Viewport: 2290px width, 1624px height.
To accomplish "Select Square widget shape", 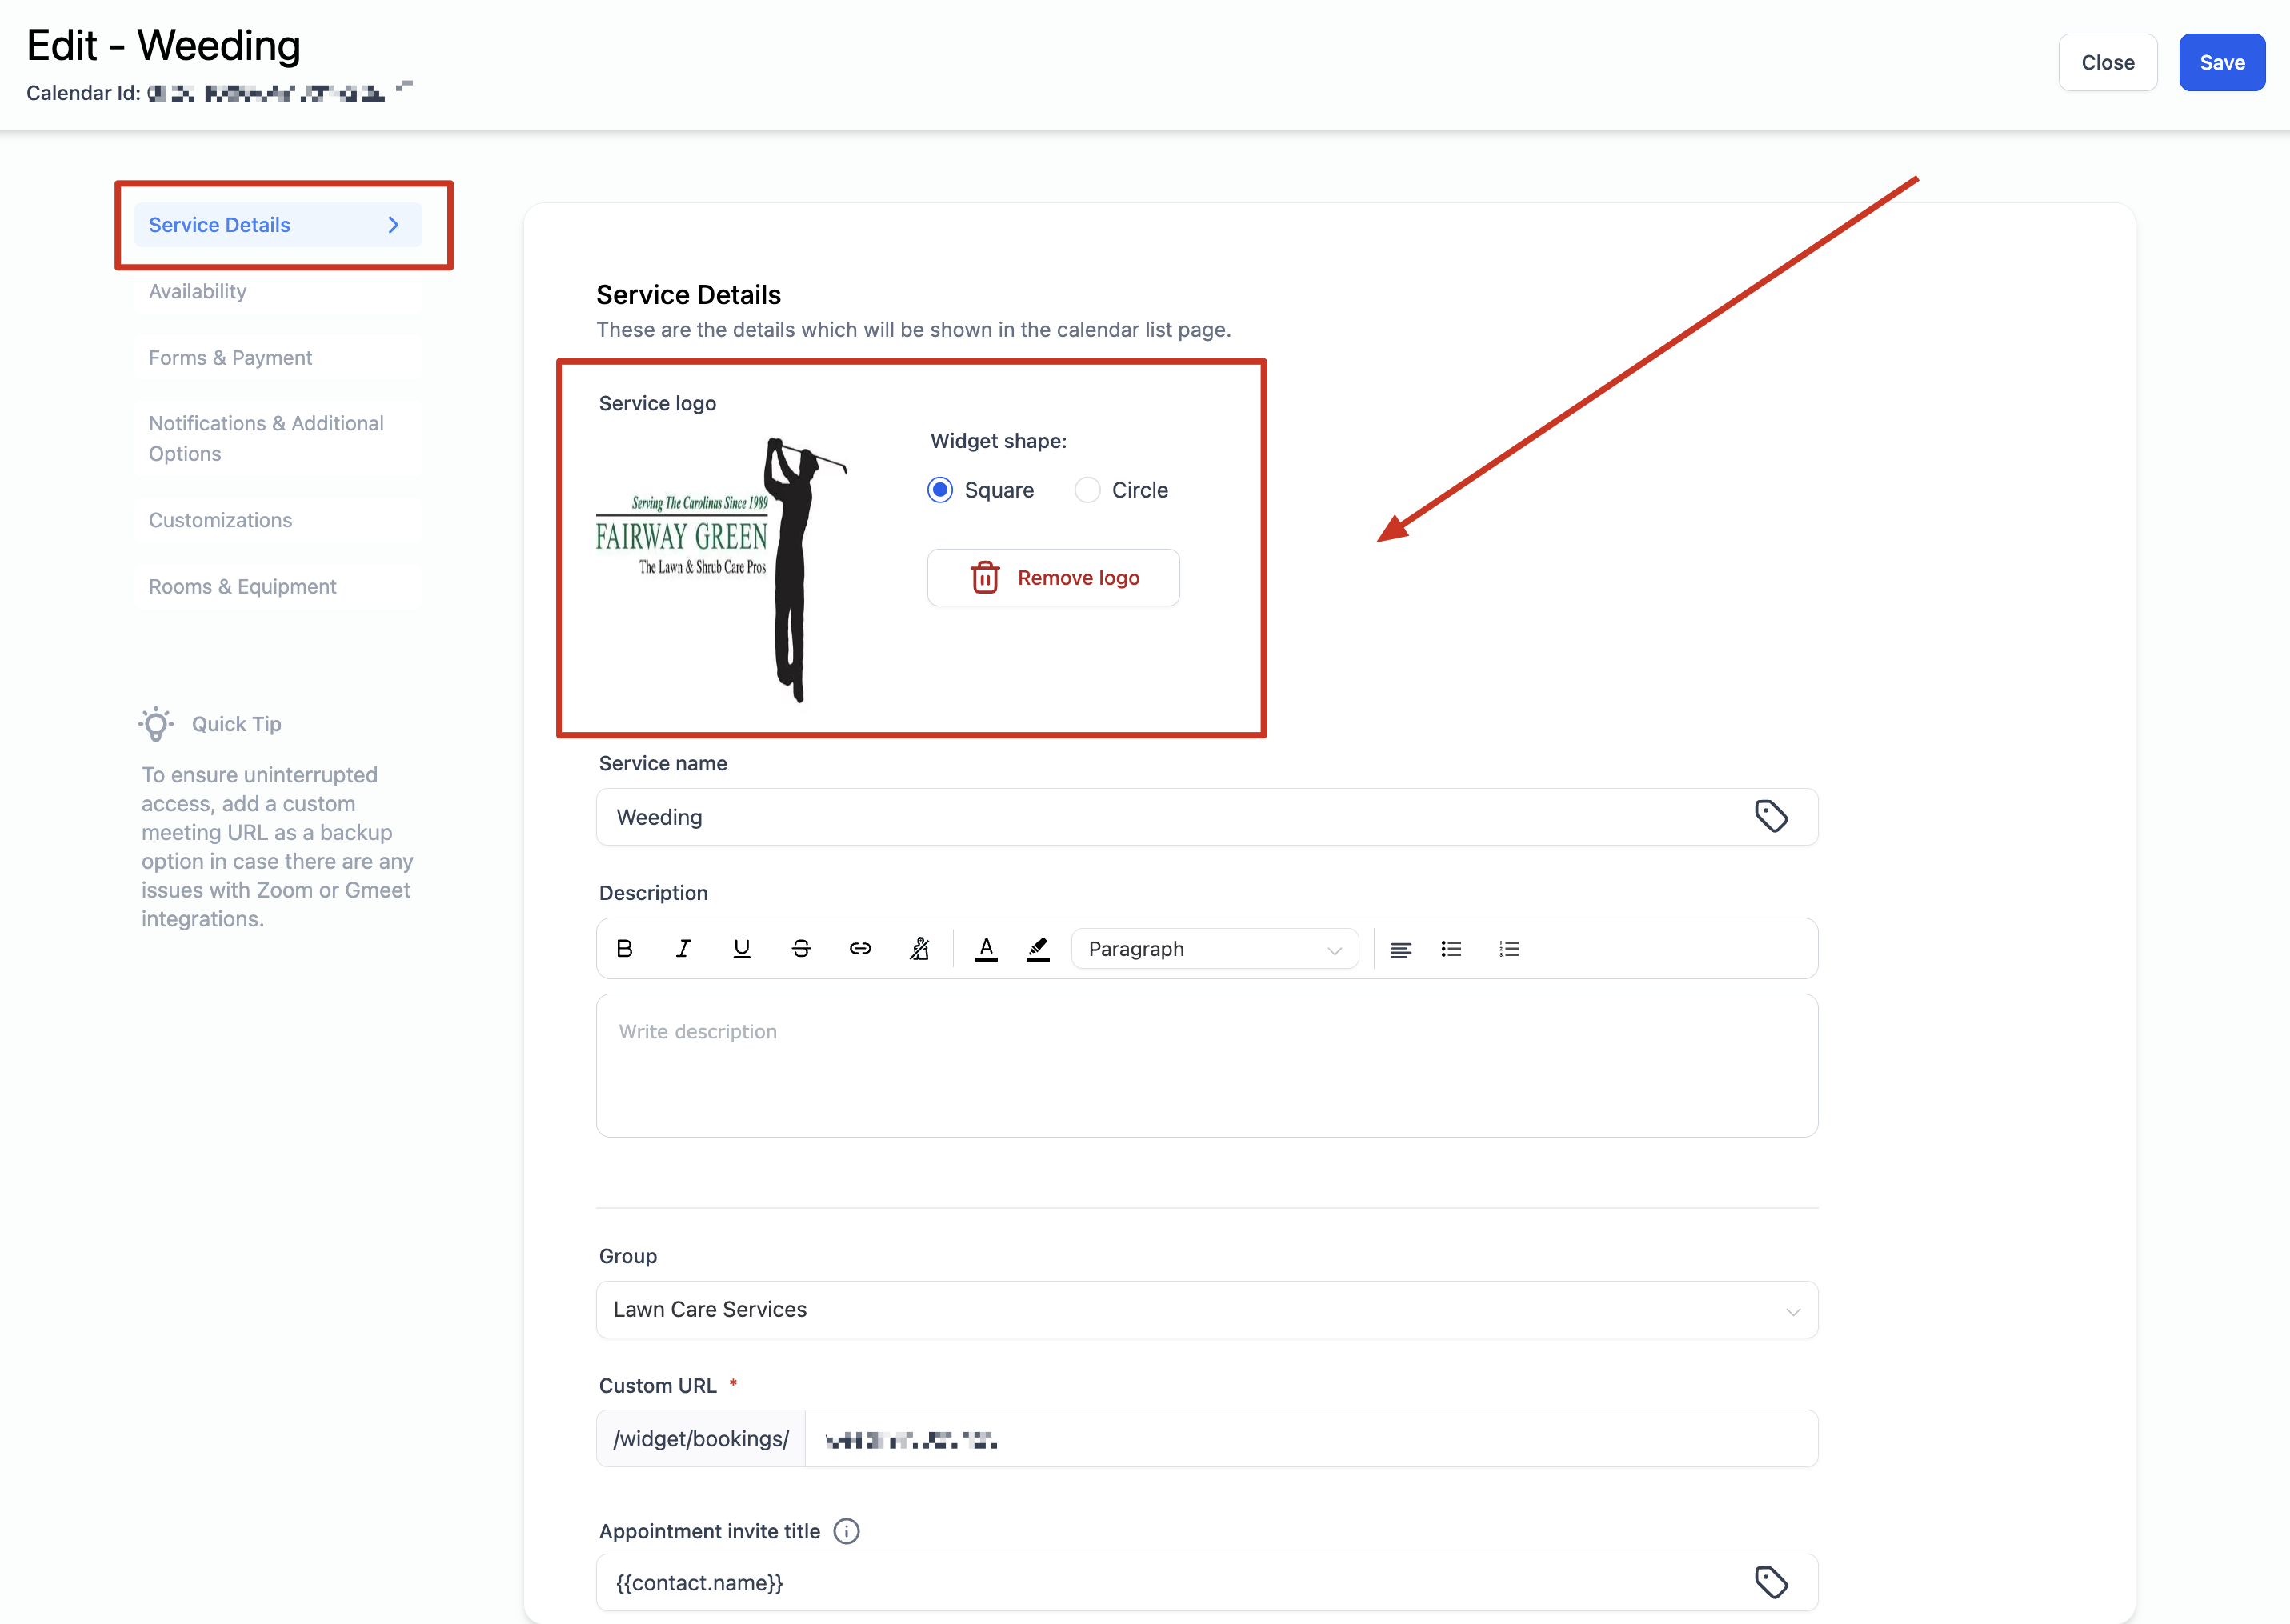I will pyautogui.click(x=940, y=490).
